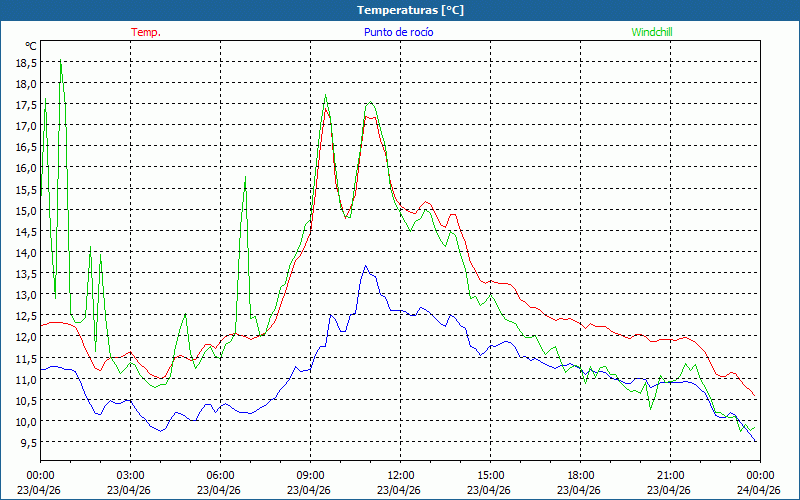The image size is (800, 500).
Task: Select the 06:00 time marker on the x-axis
Action: click(x=220, y=475)
